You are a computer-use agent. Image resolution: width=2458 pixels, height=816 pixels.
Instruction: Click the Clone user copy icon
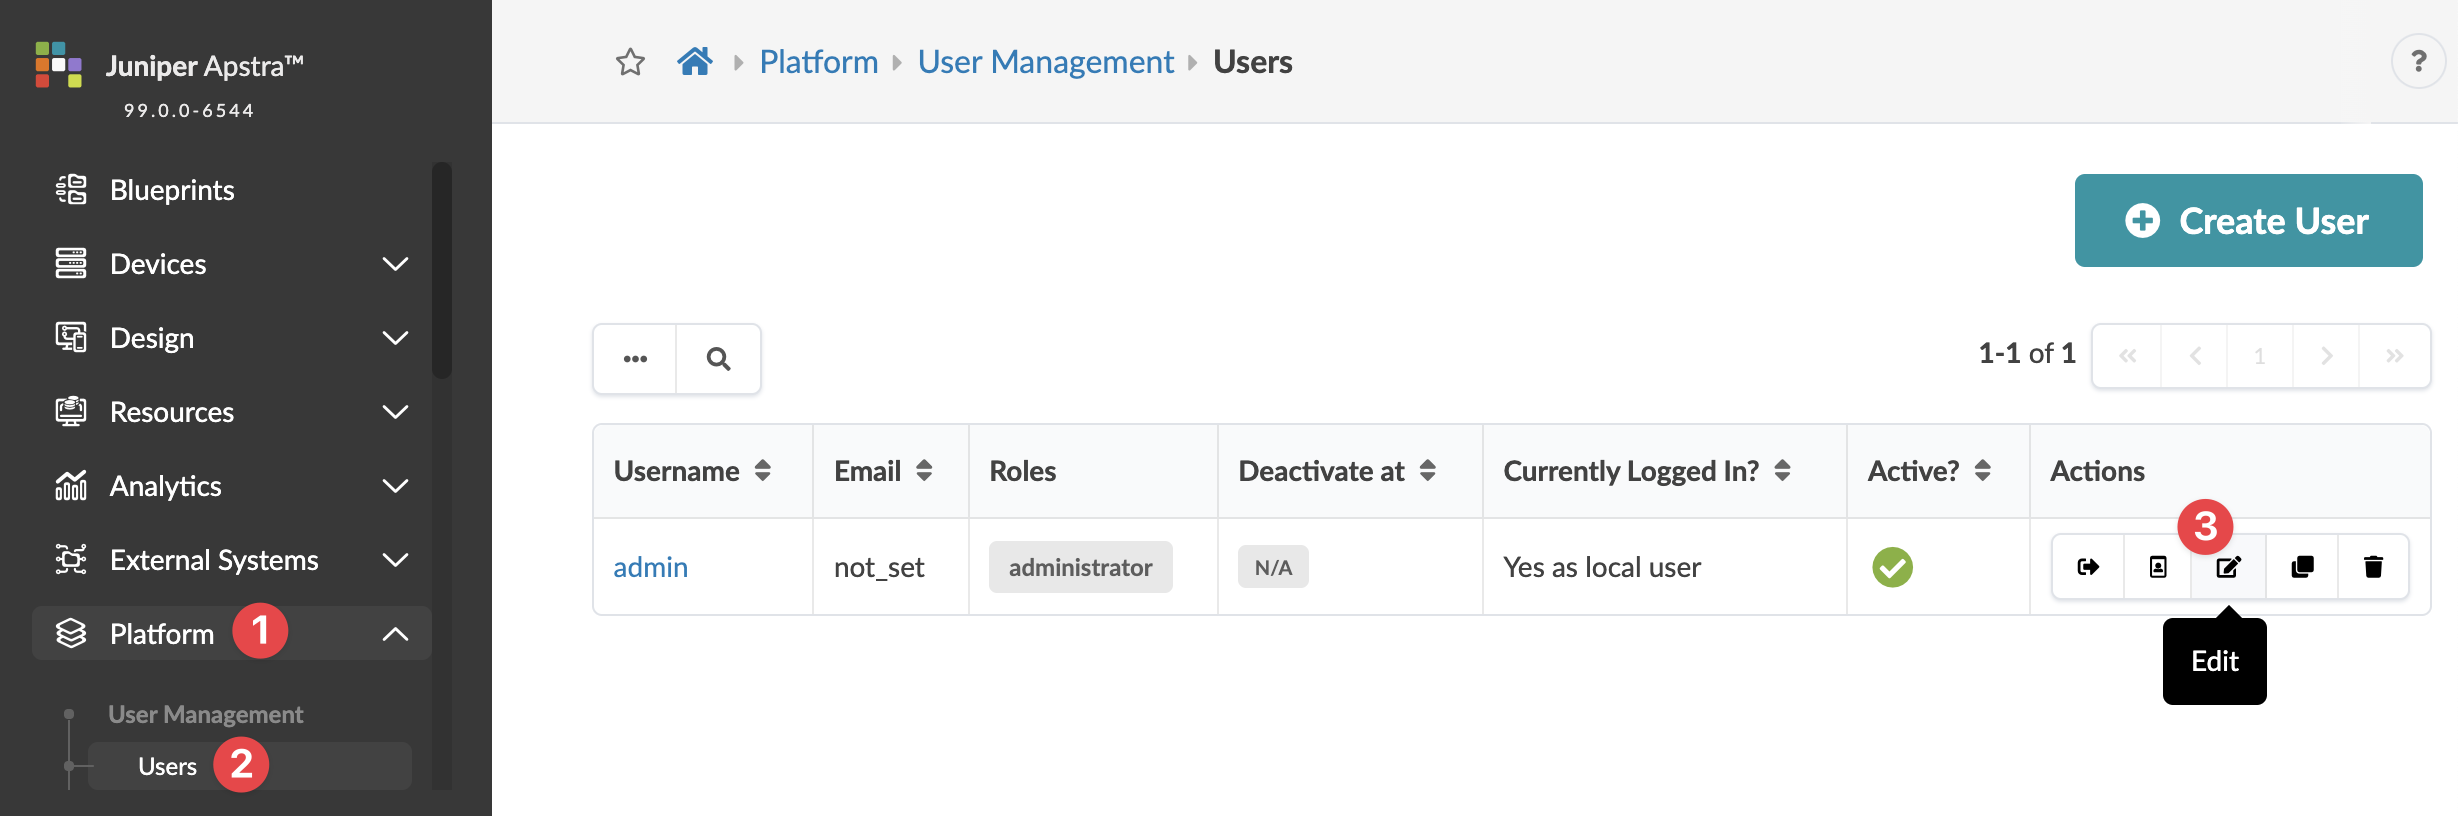click(2302, 568)
